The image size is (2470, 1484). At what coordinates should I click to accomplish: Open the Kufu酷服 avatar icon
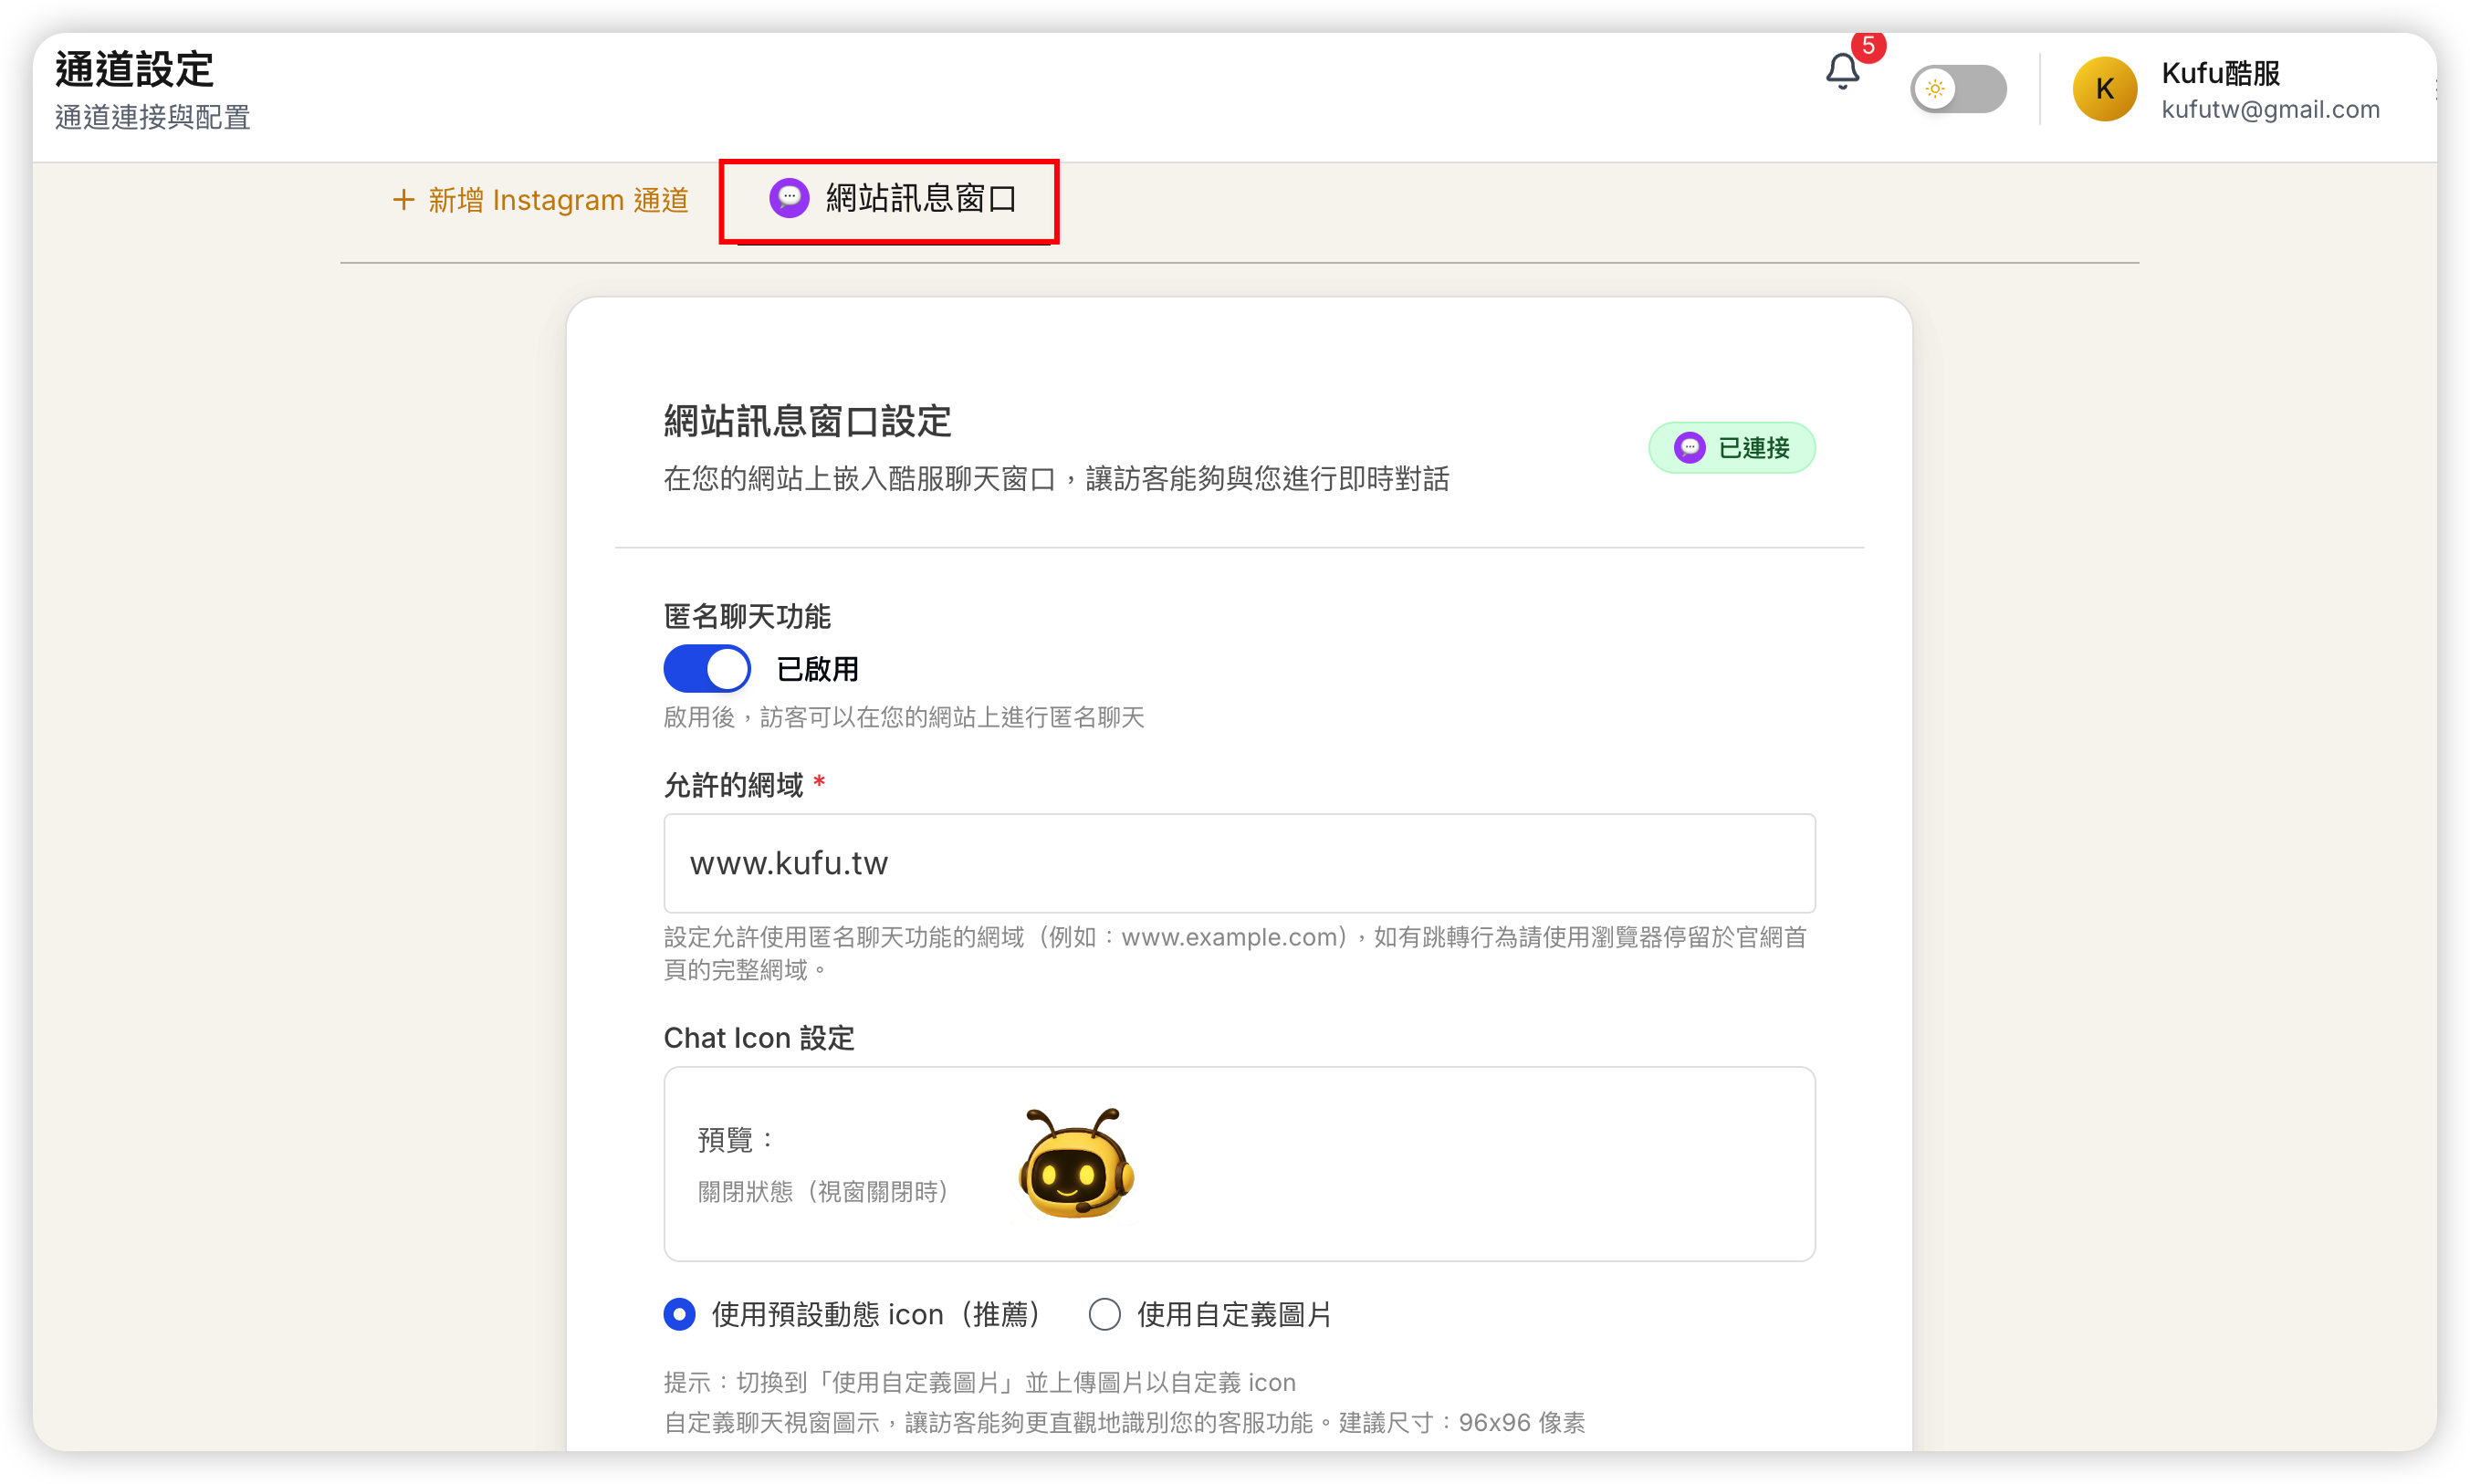coord(2105,89)
